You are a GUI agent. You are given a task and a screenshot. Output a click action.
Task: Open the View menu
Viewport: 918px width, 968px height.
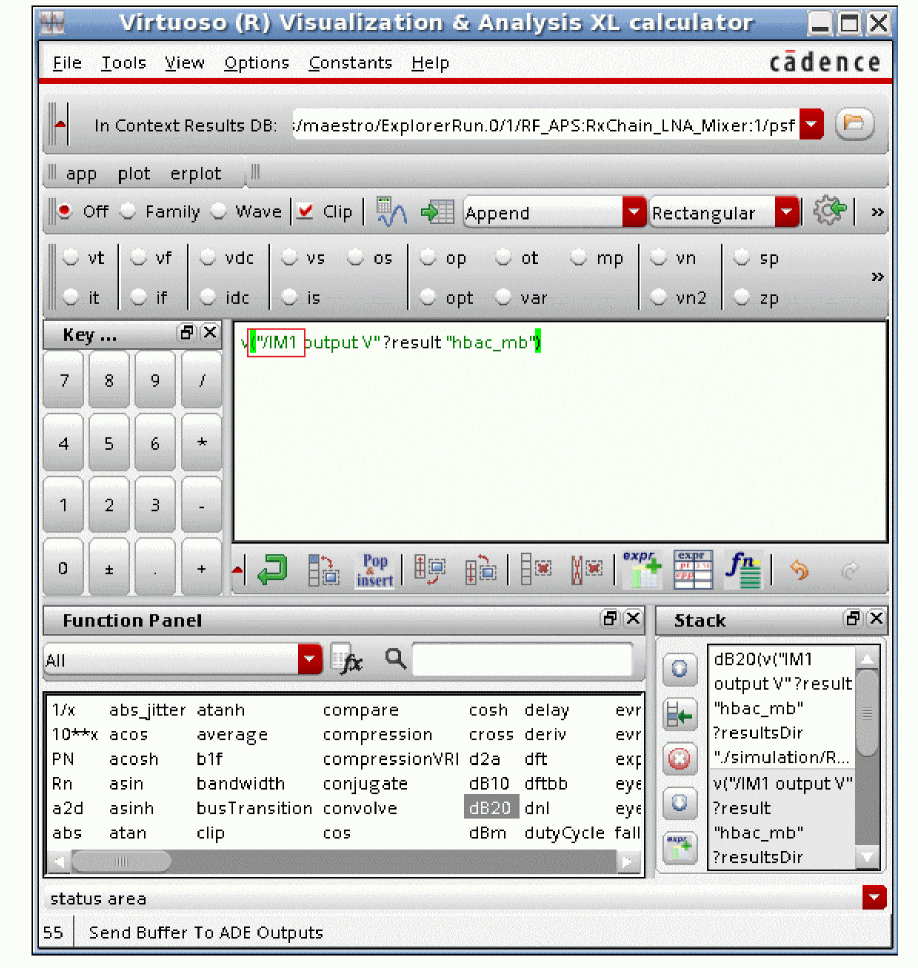click(184, 63)
